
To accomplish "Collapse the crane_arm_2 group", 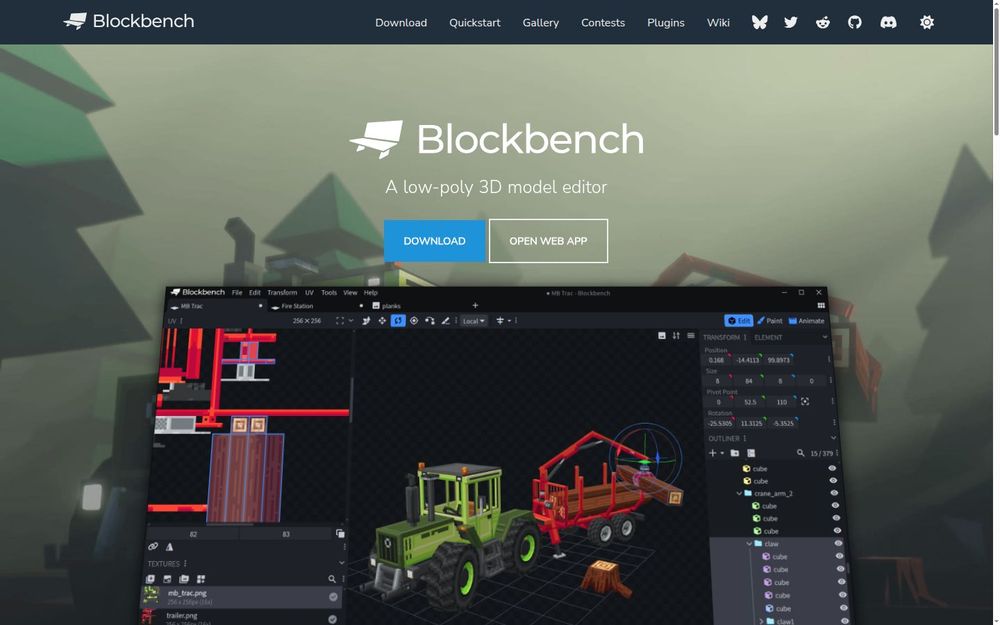I will click(x=739, y=494).
